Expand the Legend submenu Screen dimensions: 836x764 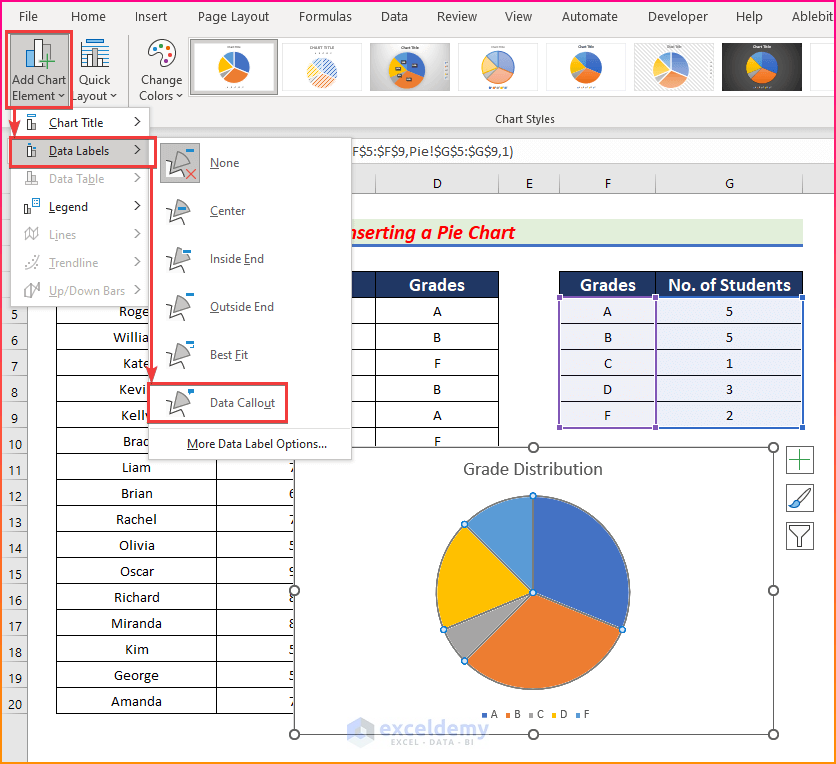point(79,207)
